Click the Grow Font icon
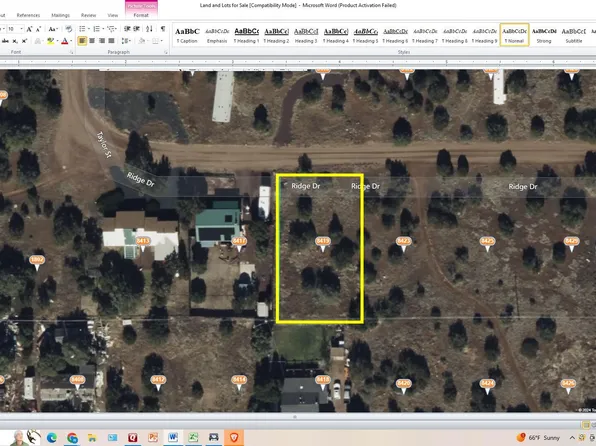This screenshot has width=596, height=446. click(29, 29)
